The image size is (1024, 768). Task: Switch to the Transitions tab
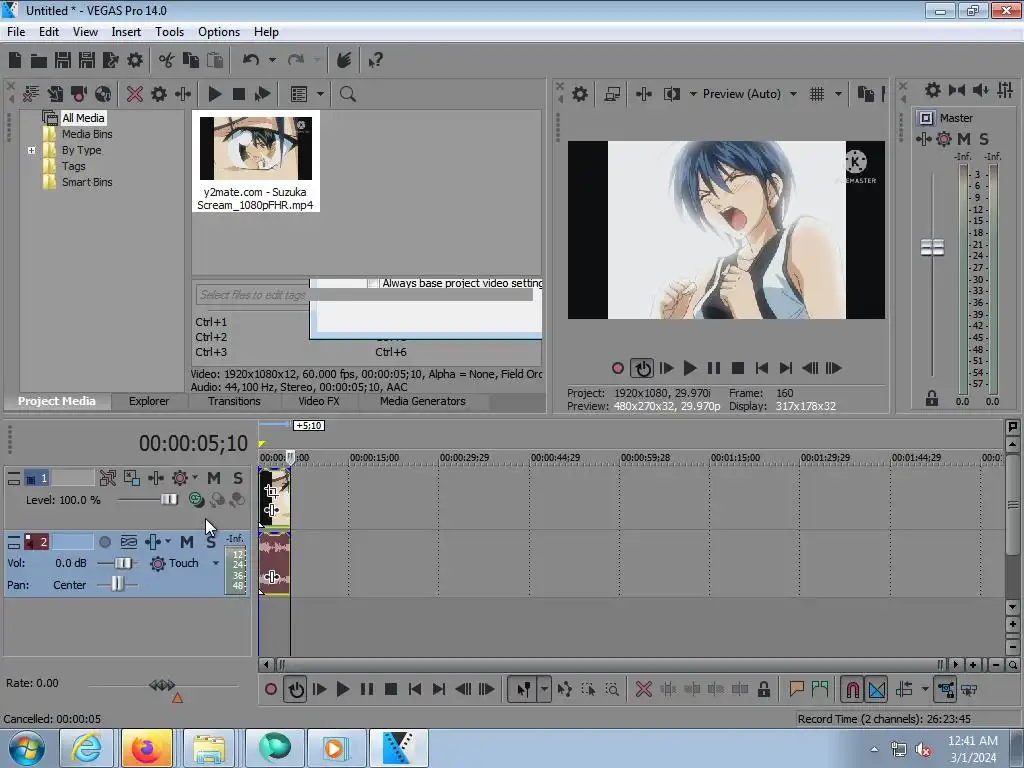(234, 401)
